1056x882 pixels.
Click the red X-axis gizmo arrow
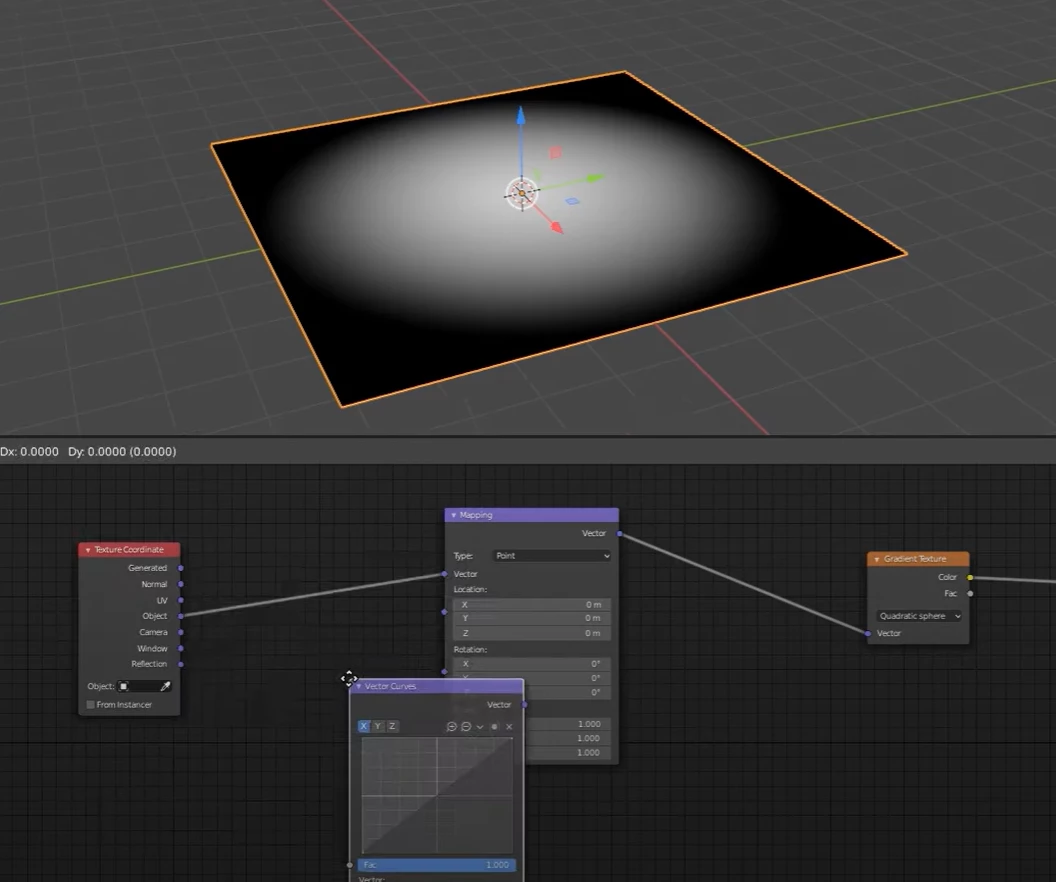pos(557,228)
